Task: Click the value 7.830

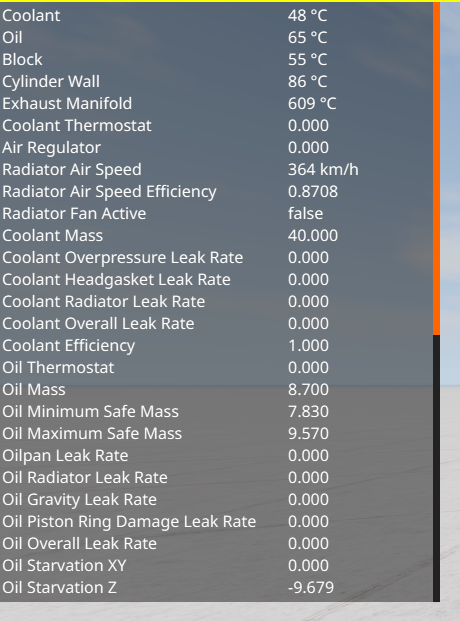Action: [308, 411]
